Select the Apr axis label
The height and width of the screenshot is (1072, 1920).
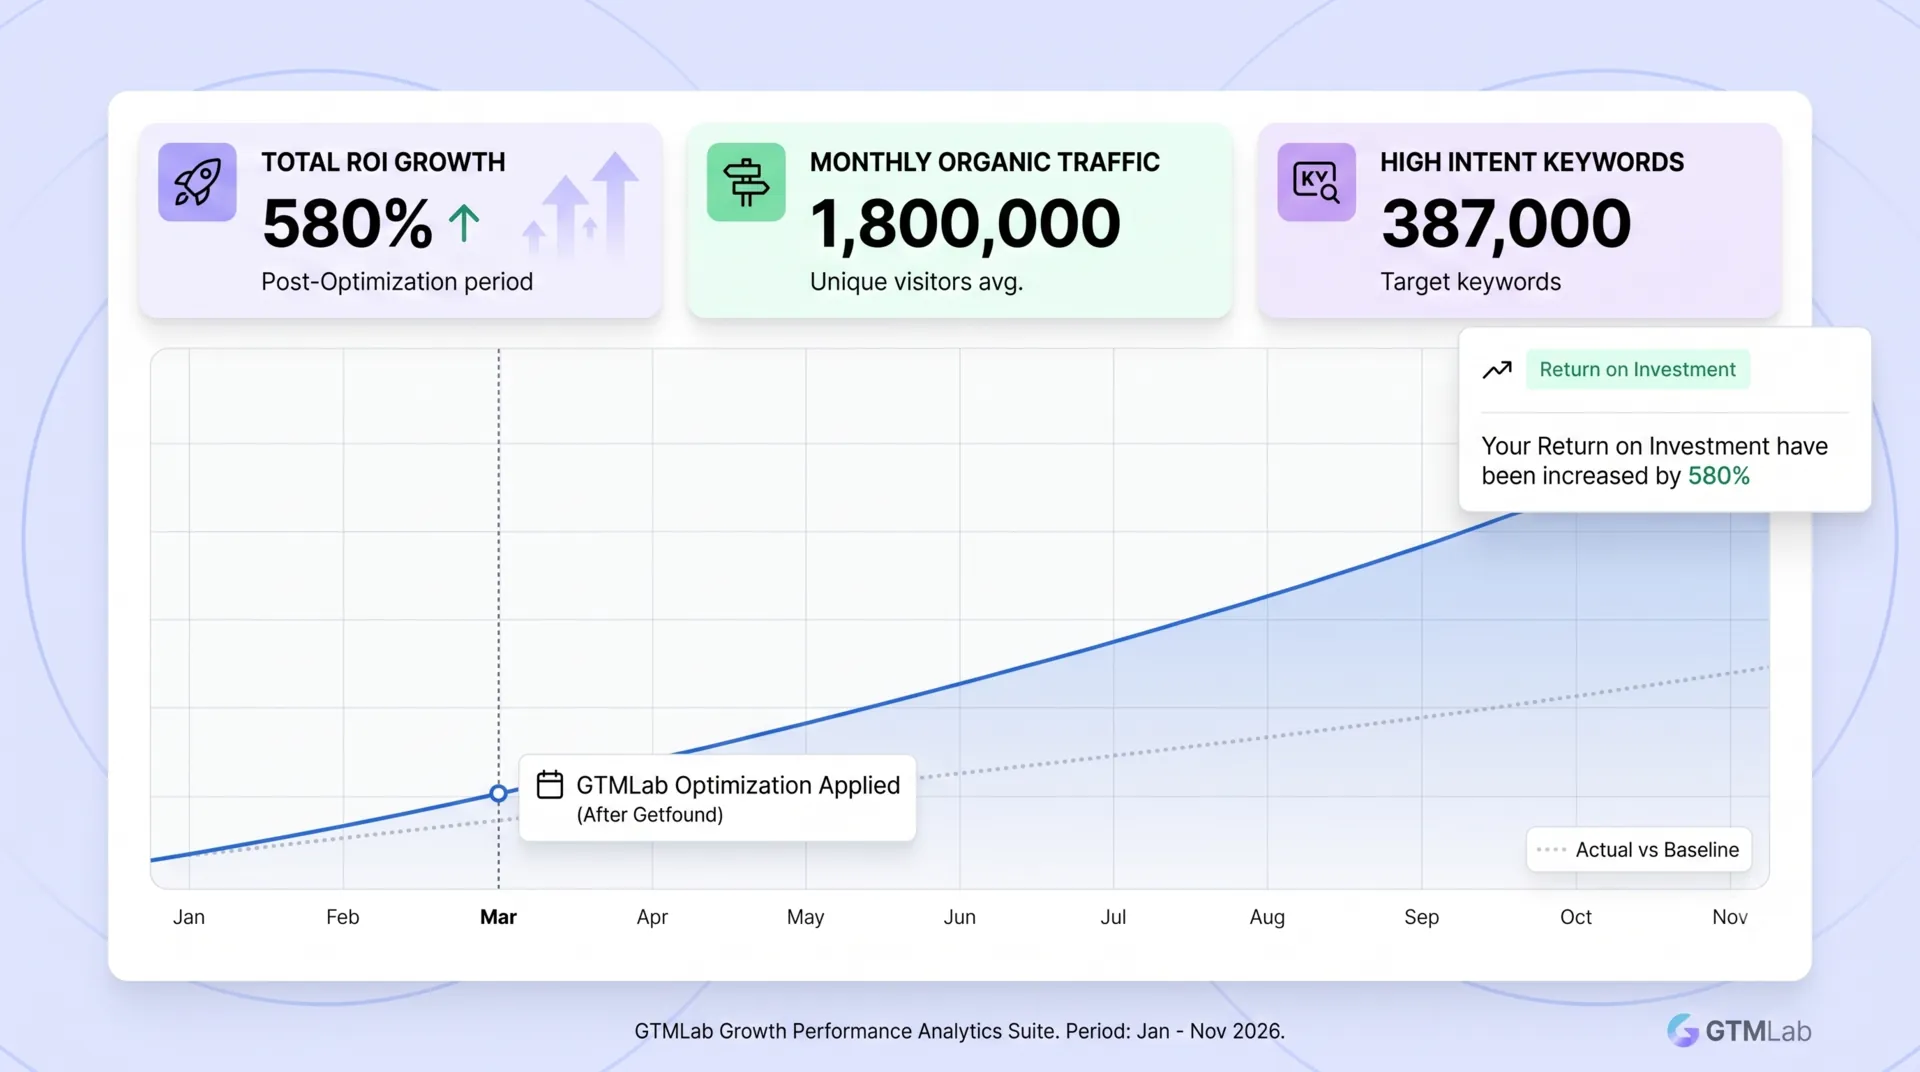[x=652, y=917]
